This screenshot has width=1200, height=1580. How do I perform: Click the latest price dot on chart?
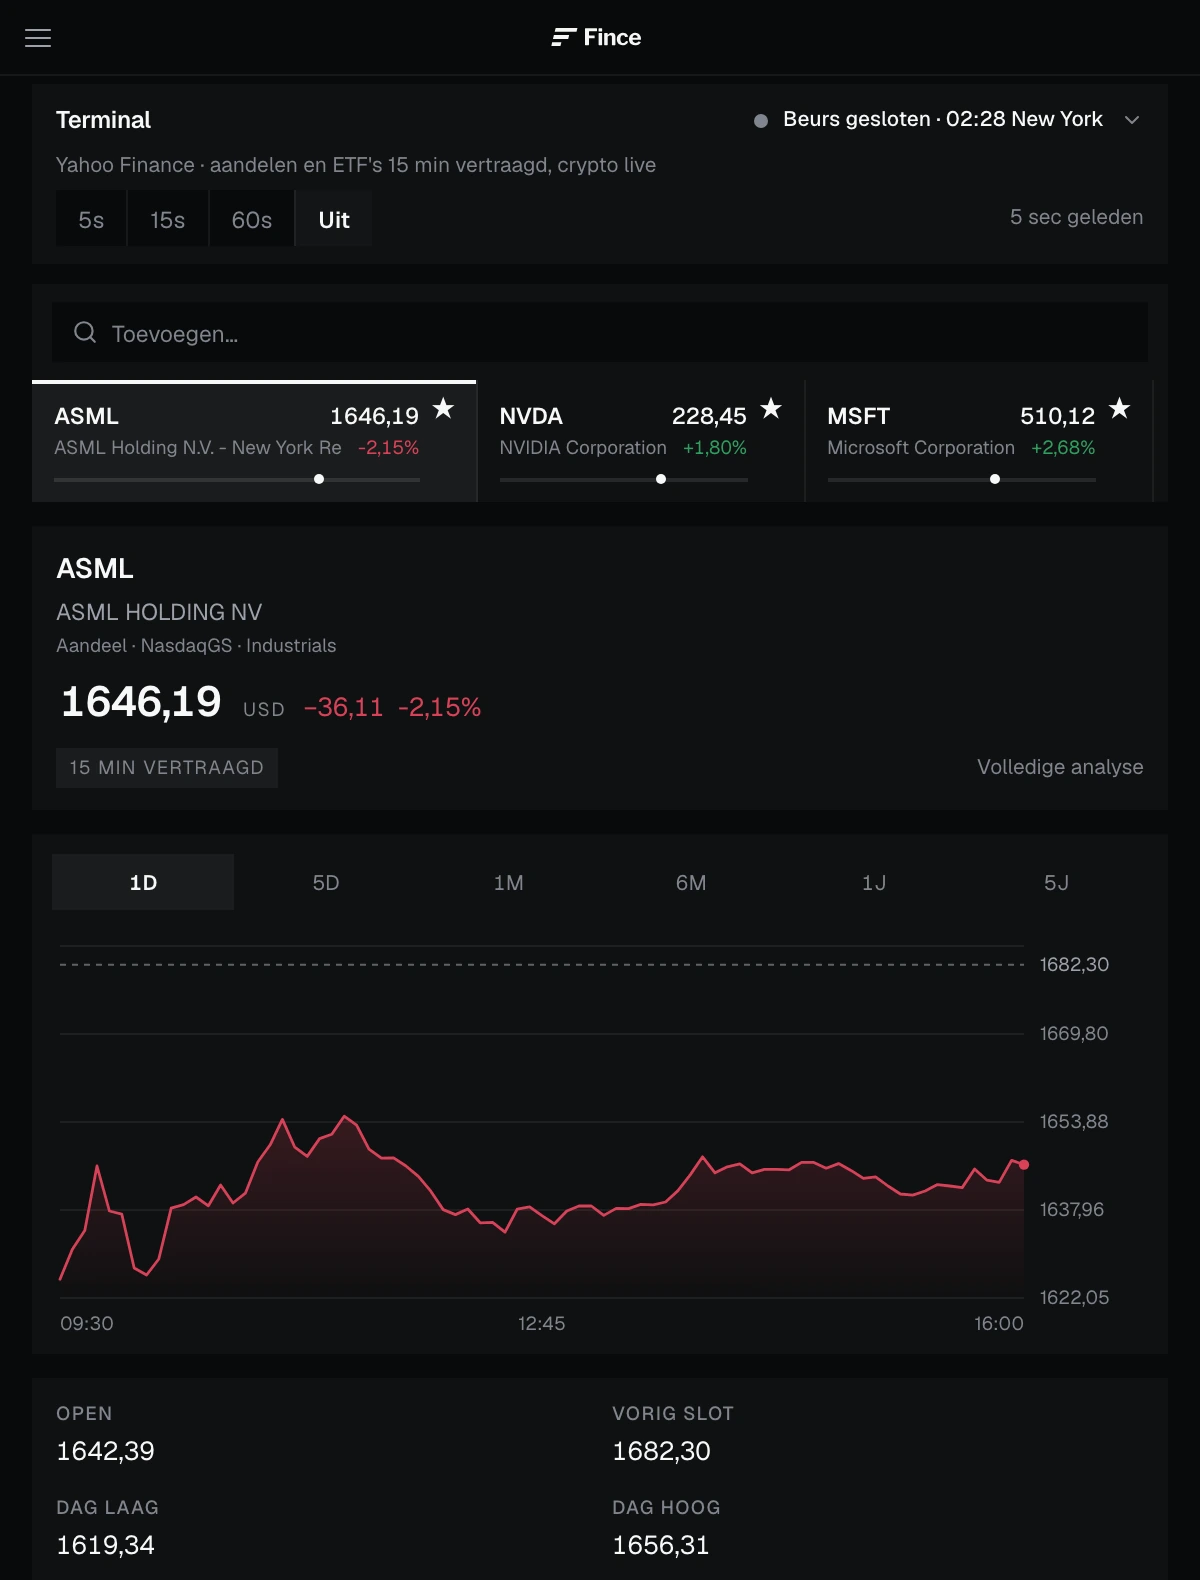pyautogui.click(x=1024, y=1165)
